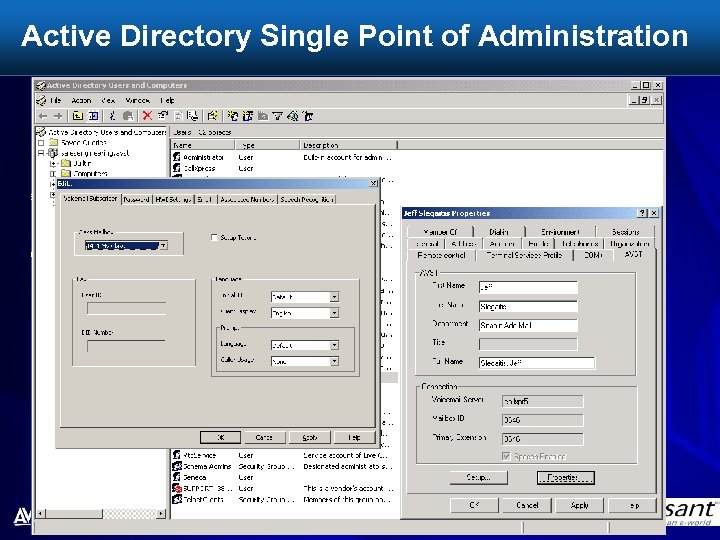This screenshot has width=720, height=540.
Task: Click the Up one level folder icon
Action: click(x=78, y=116)
